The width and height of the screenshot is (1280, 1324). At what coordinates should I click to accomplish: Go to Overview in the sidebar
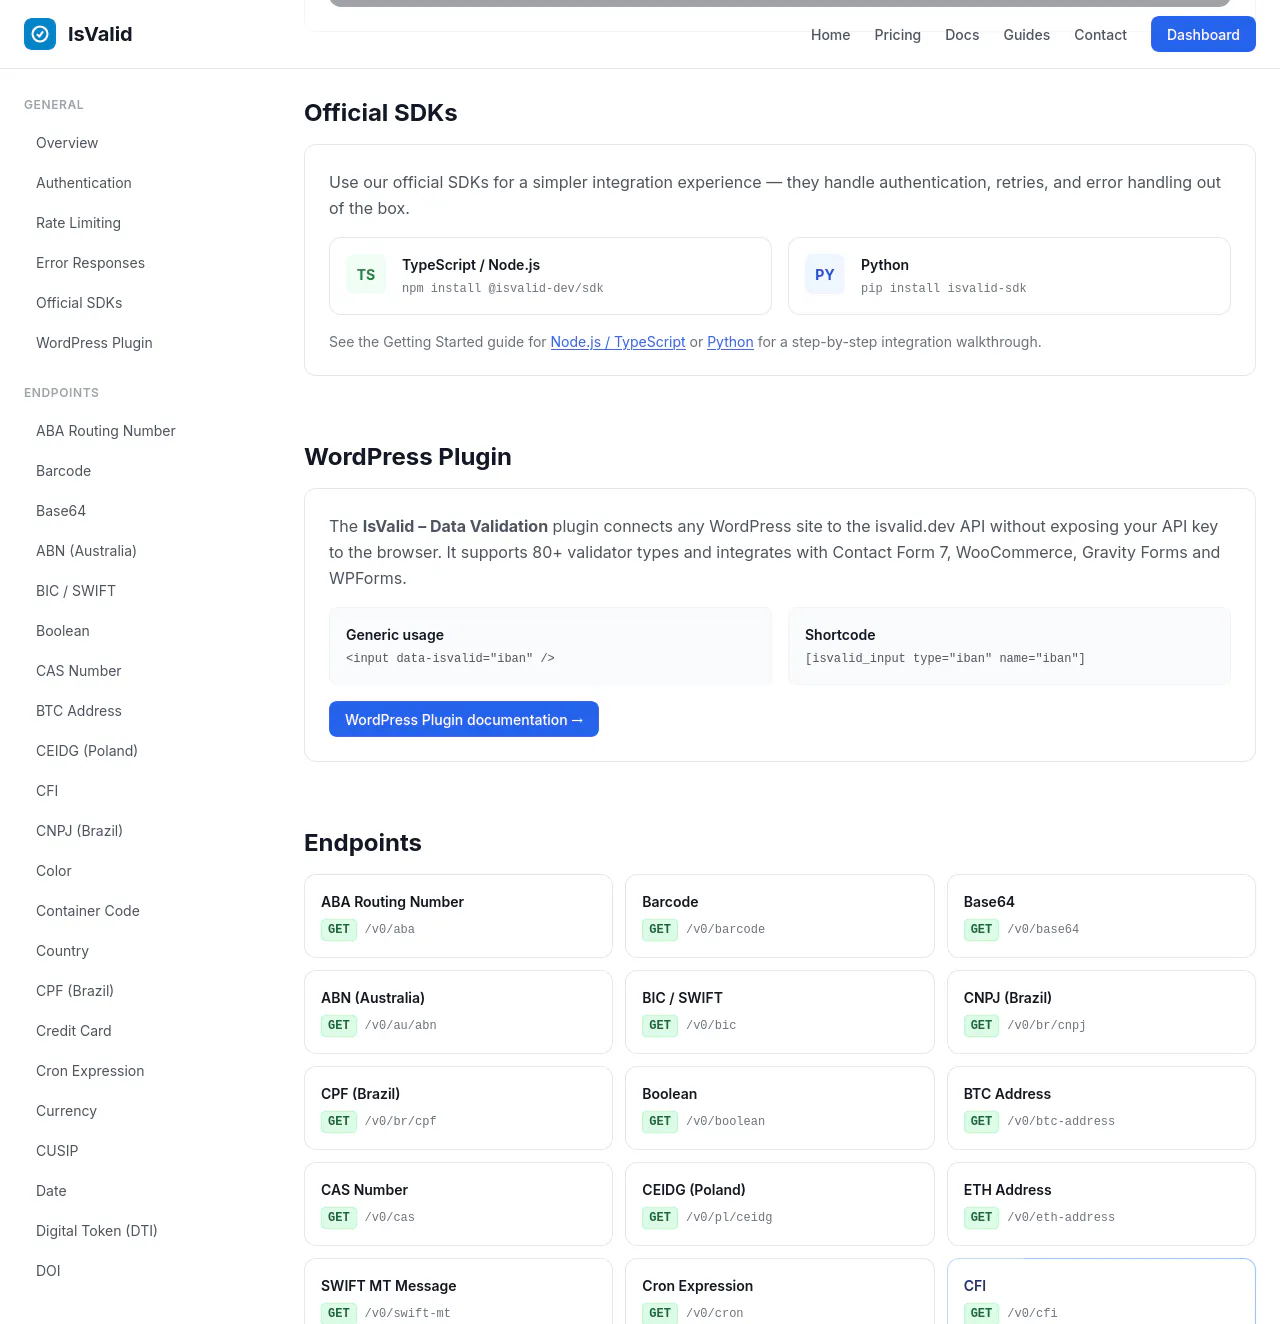(67, 143)
